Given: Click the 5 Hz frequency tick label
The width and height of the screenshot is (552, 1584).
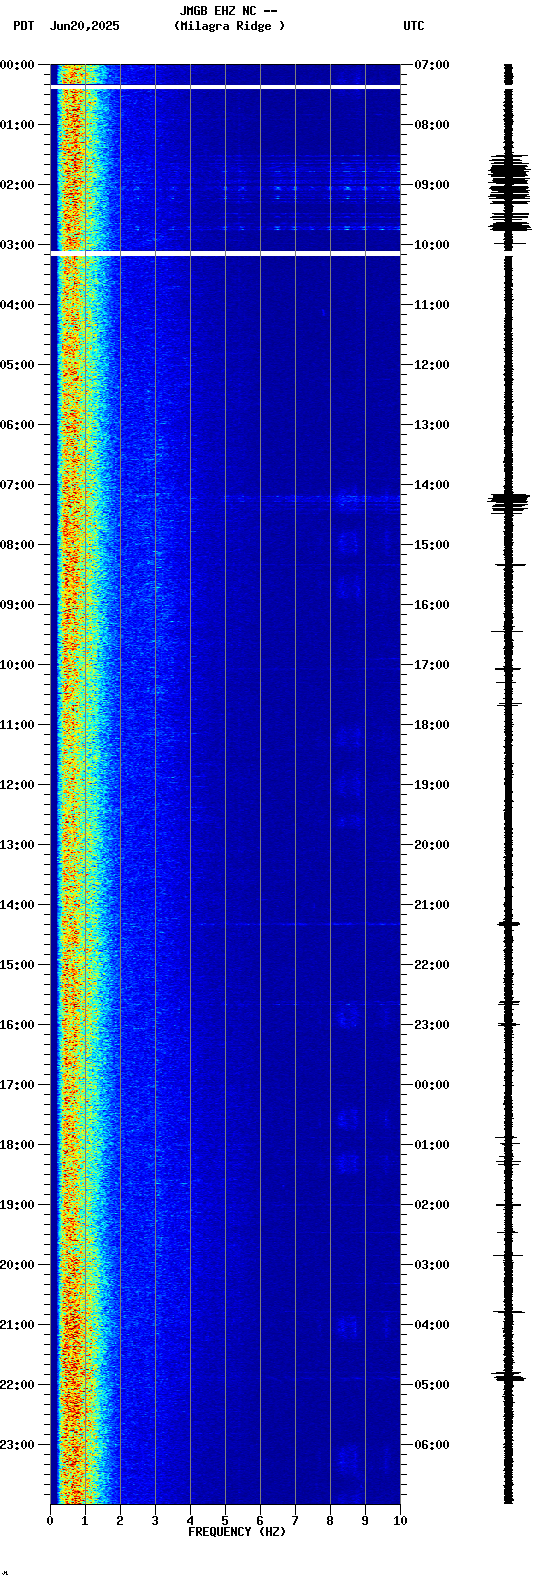Looking at the screenshot, I should (225, 1521).
